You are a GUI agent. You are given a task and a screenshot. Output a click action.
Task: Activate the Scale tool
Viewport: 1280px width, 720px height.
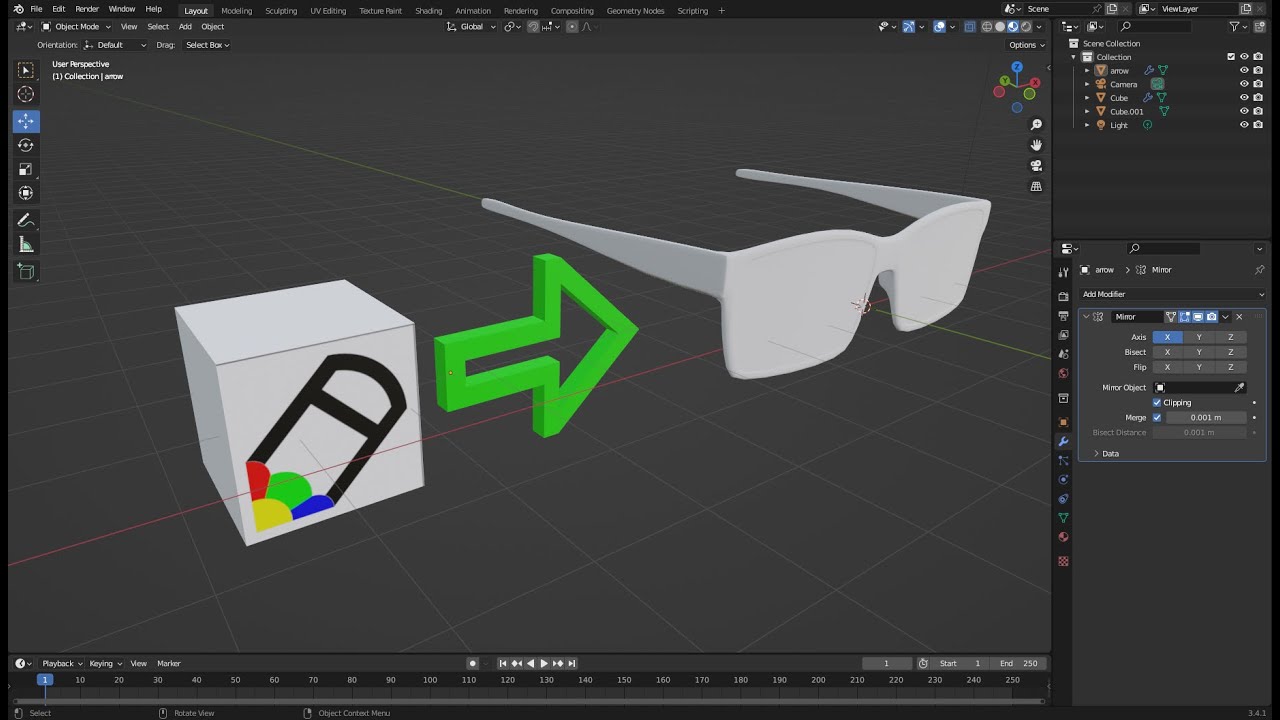[x=26, y=169]
